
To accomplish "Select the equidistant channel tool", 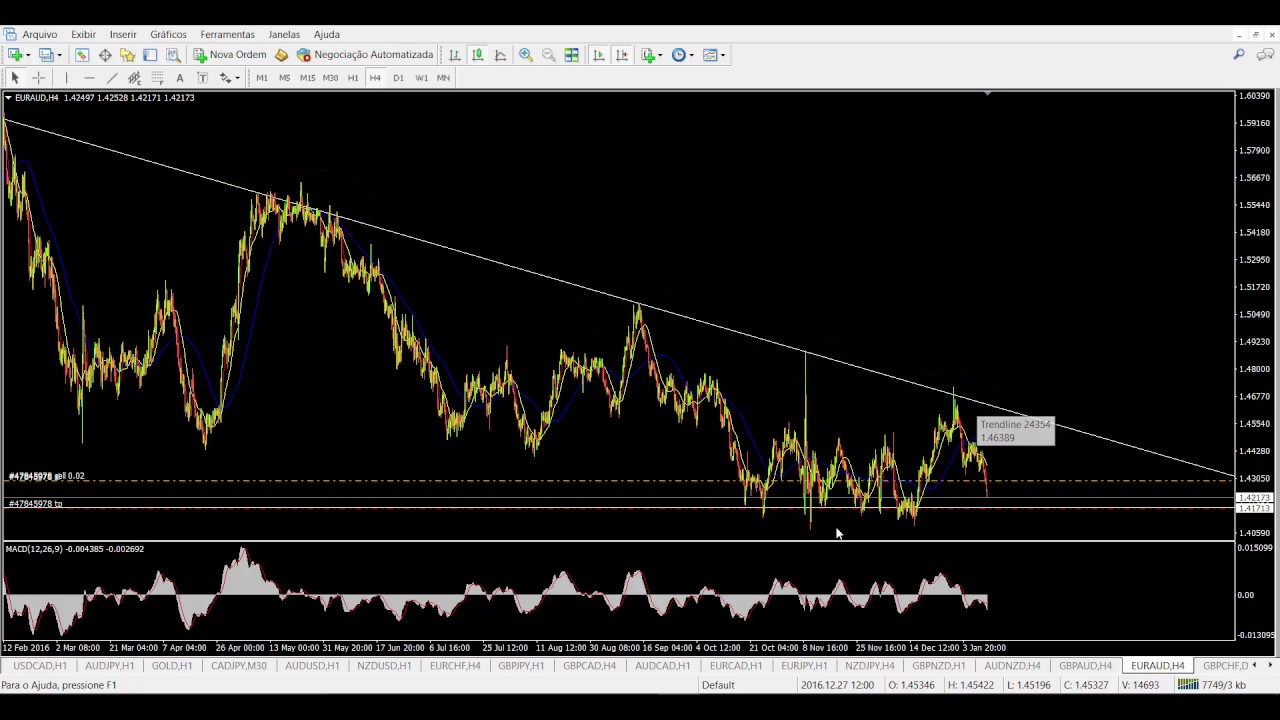I will 134,78.
